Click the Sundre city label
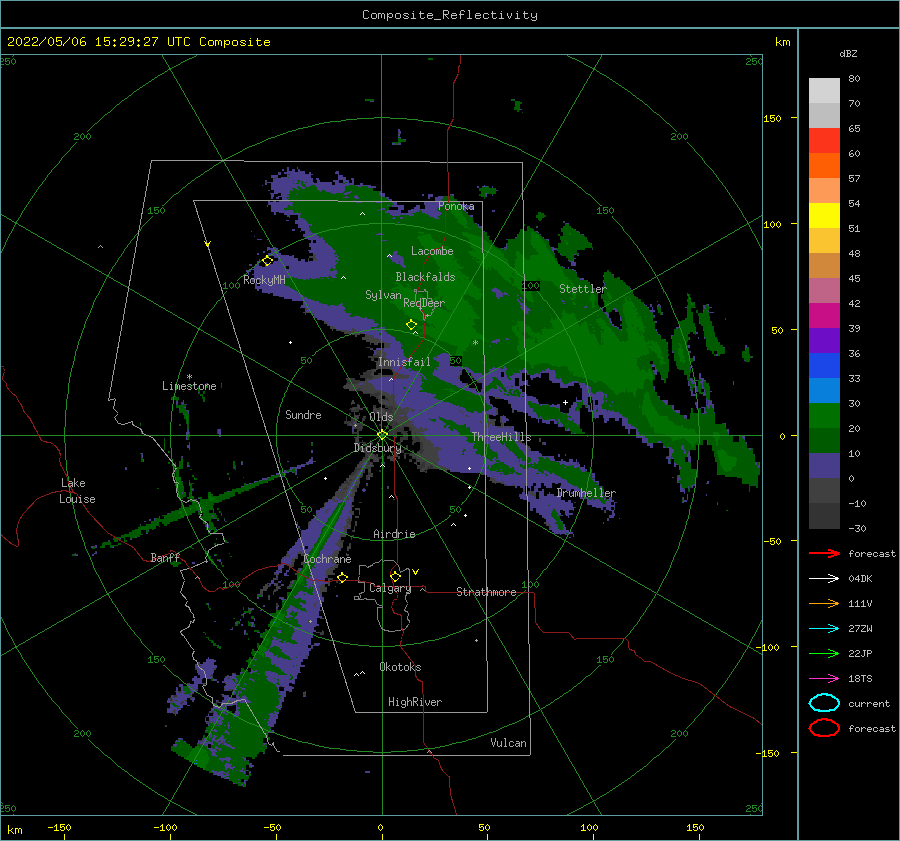 [303, 414]
